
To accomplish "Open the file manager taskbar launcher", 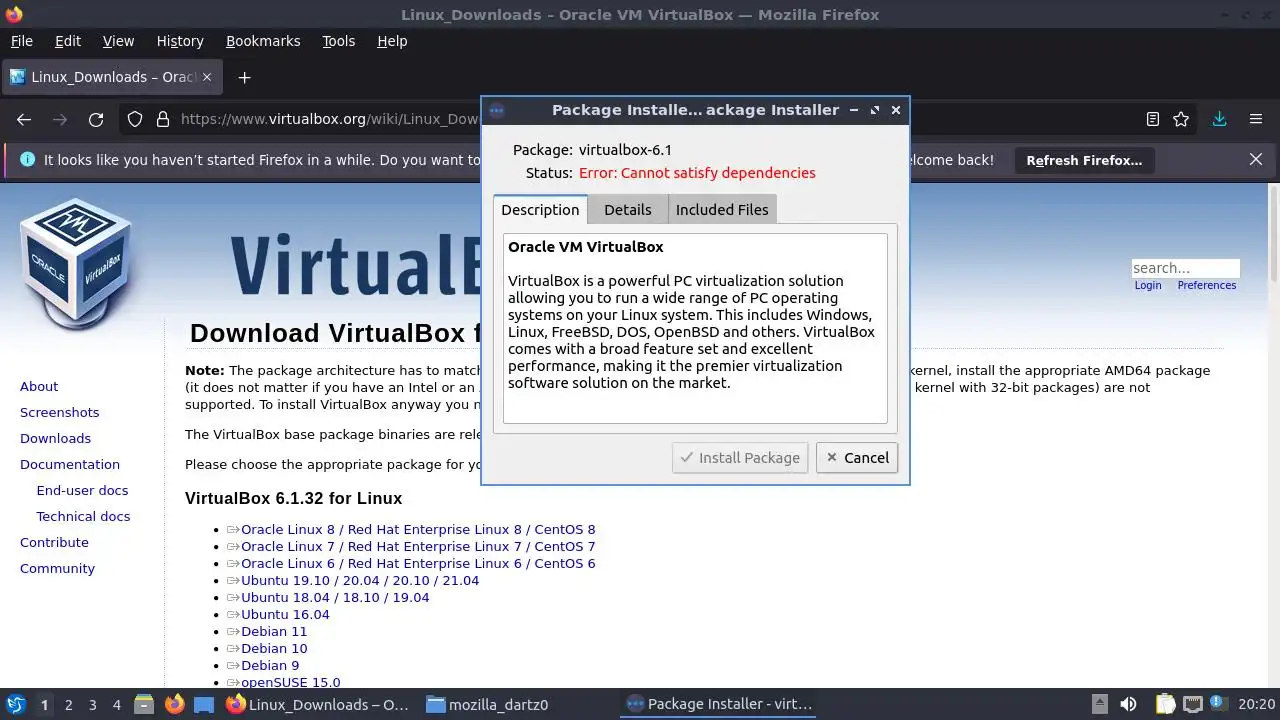I will click(x=143, y=704).
